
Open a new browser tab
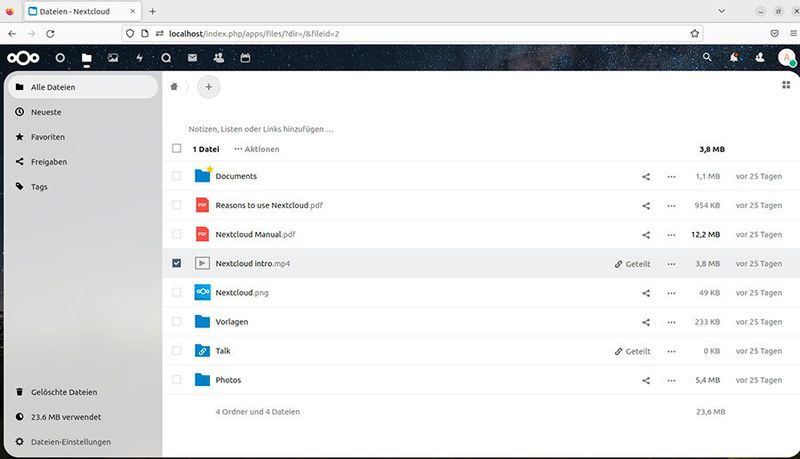pyautogui.click(x=153, y=11)
